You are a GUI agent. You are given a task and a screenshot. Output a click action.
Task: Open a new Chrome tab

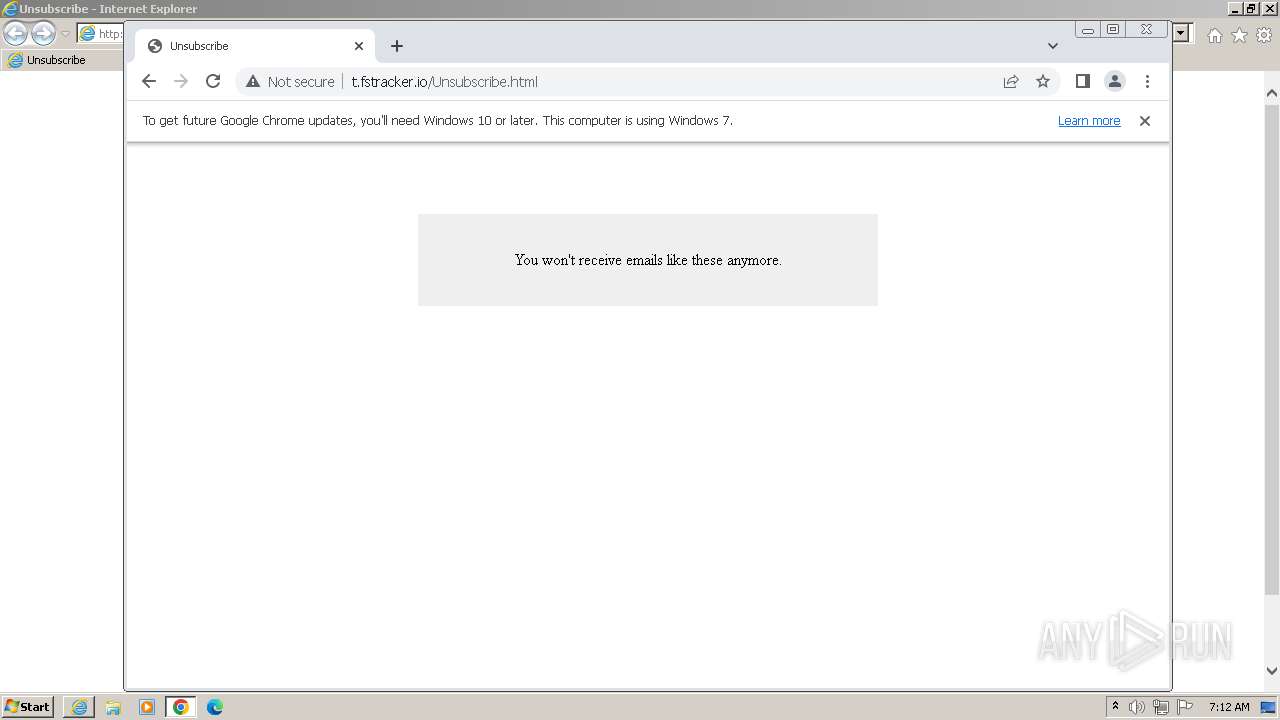397,46
